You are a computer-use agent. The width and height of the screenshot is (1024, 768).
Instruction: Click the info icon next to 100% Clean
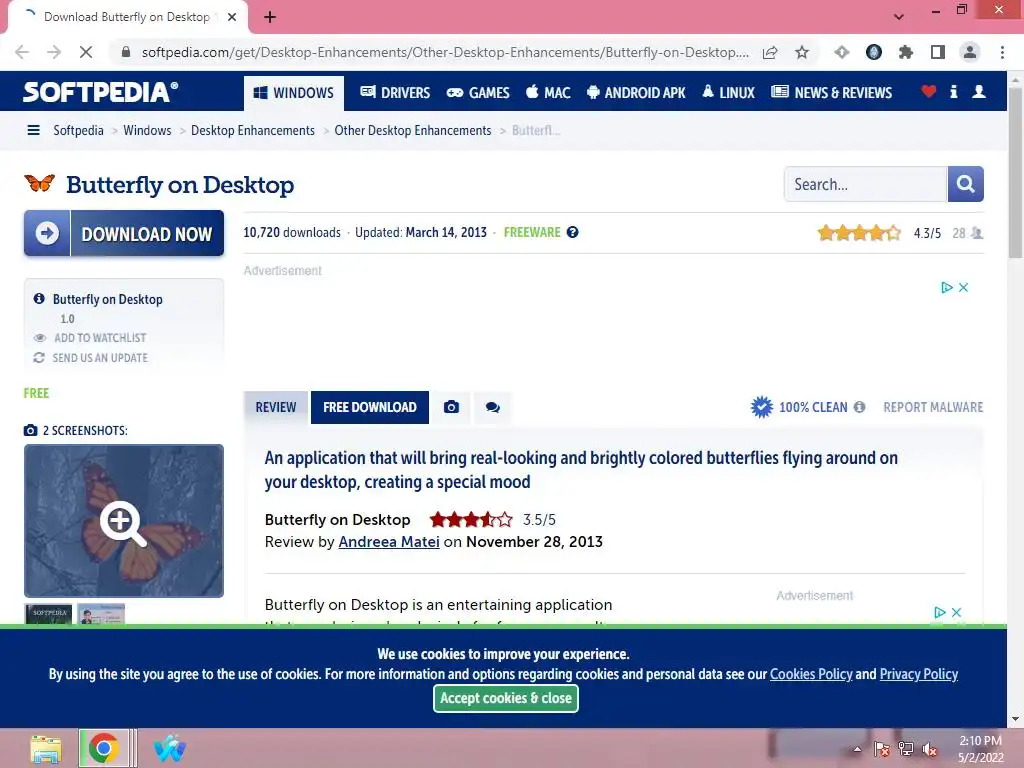click(859, 407)
